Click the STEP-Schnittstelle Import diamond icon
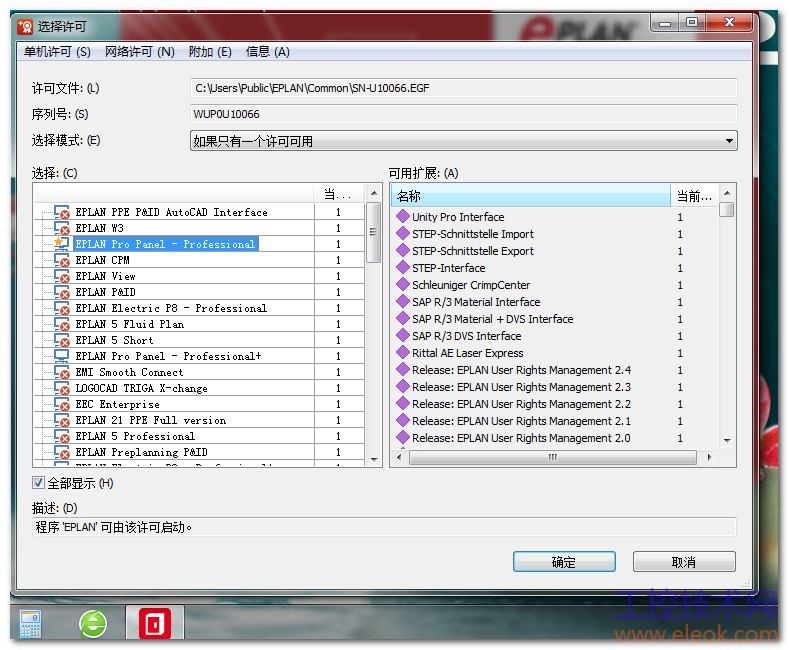 pyautogui.click(x=403, y=234)
